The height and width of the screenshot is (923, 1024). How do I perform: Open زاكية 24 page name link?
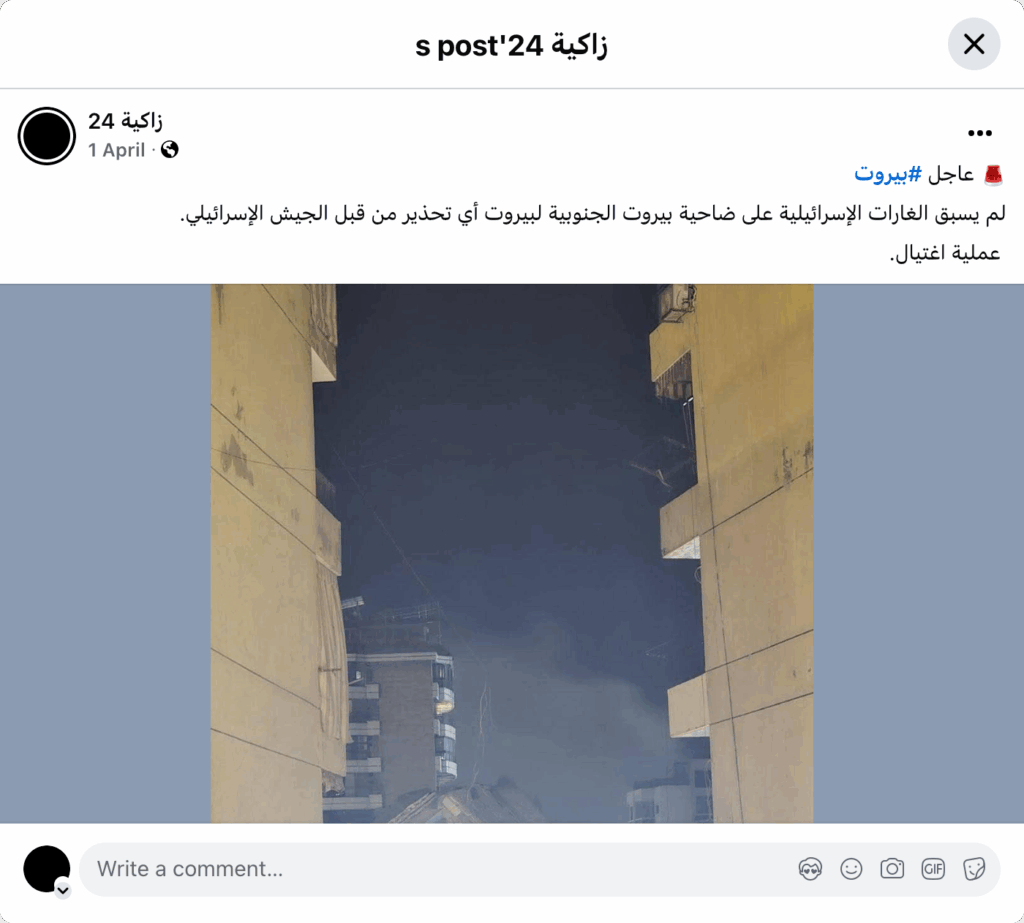(125, 121)
